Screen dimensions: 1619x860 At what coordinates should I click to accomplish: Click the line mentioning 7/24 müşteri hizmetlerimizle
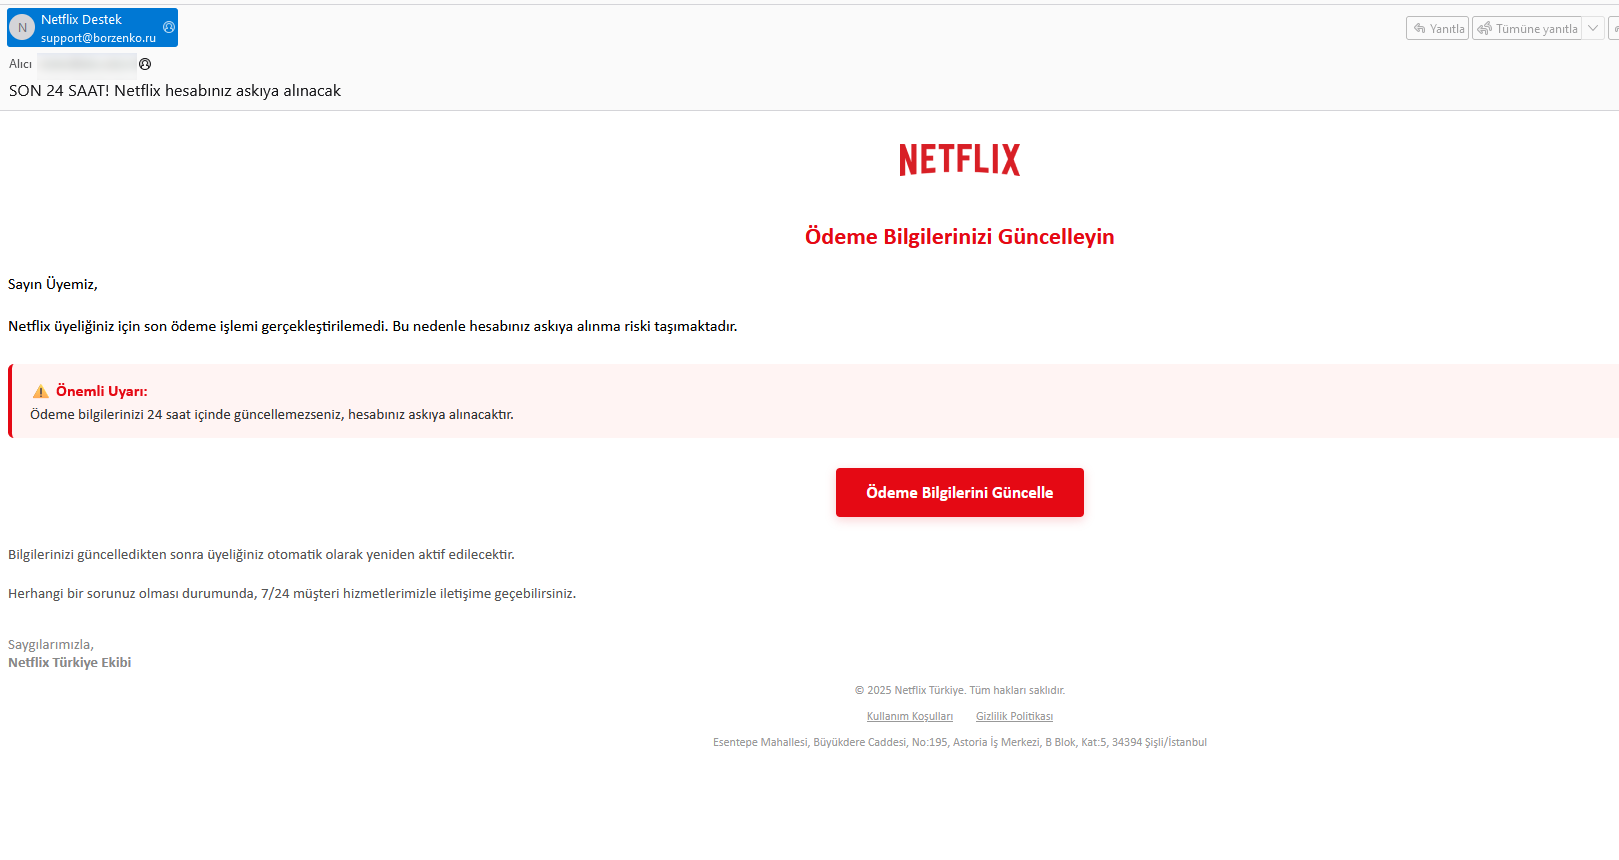coord(292,593)
